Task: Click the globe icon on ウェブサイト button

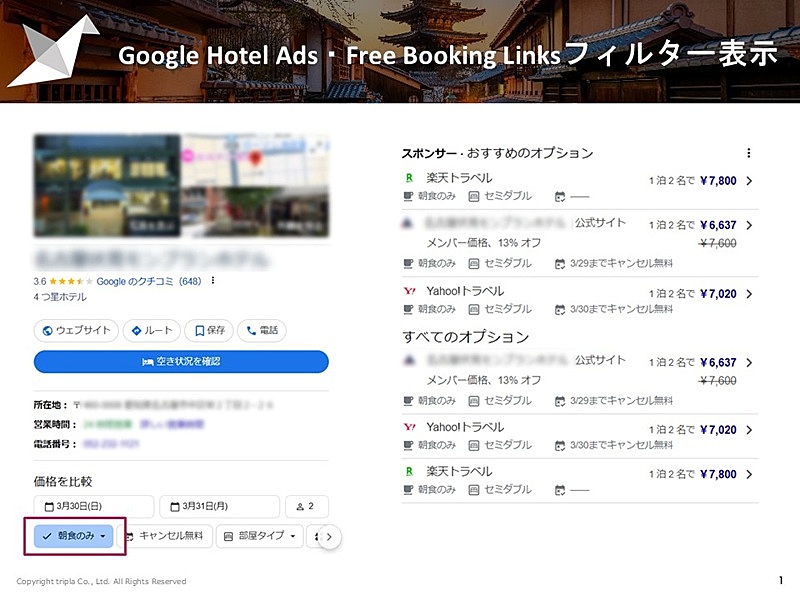Action: point(47,331)
